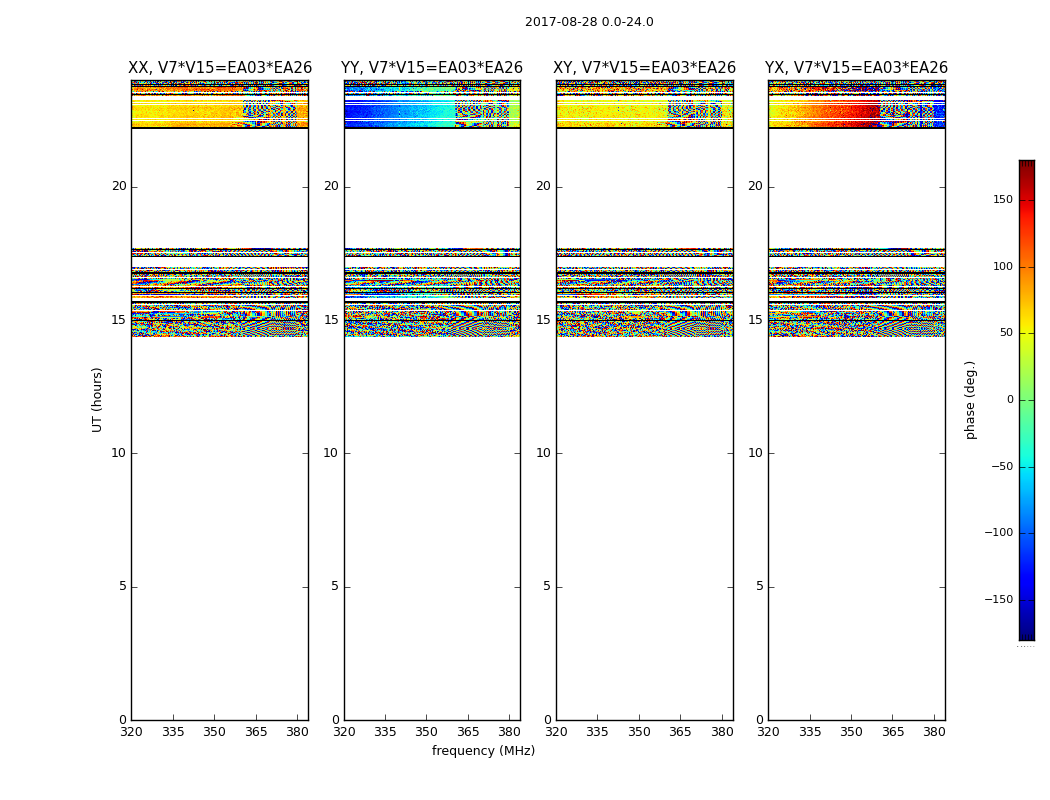
Task: Click the XY plot x-axis tick '365'
Action: coord(680,732)
